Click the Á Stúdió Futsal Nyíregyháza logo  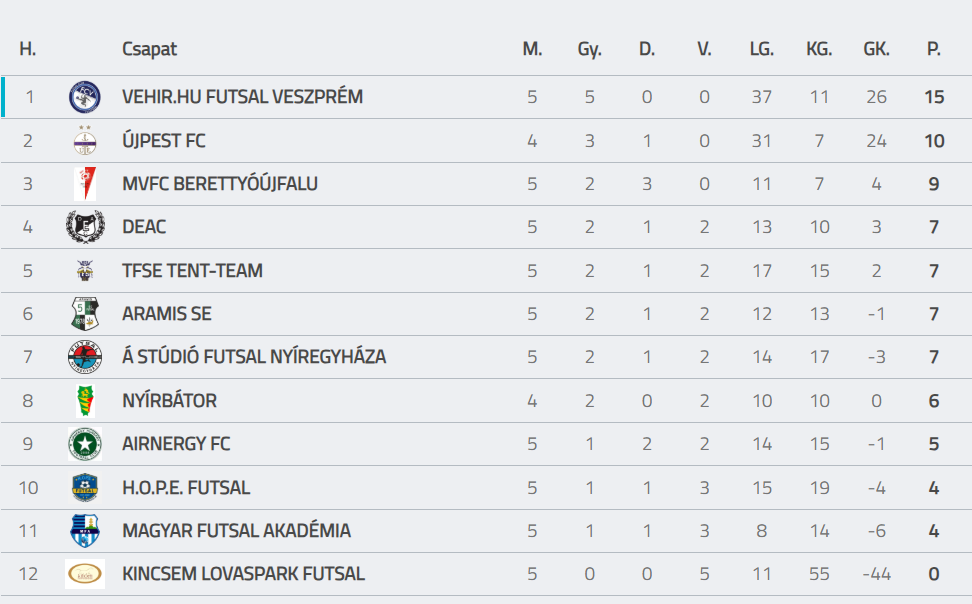[x=85, y=357]
